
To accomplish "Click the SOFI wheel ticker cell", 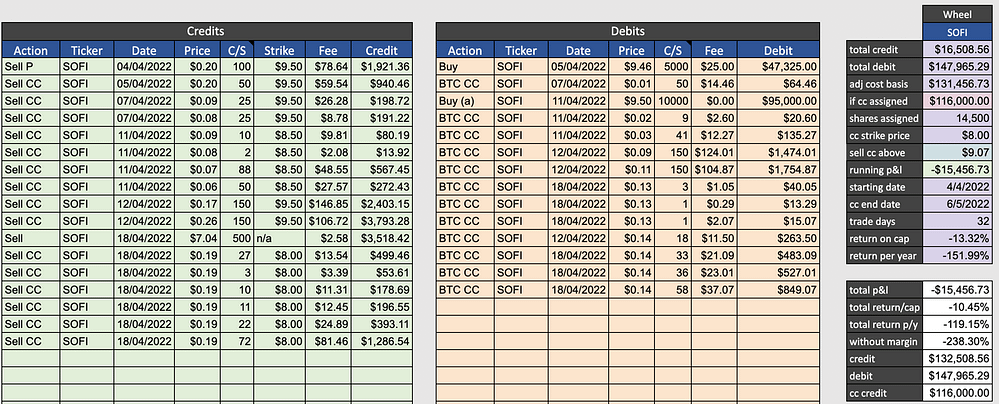I will tap(958, 32).
